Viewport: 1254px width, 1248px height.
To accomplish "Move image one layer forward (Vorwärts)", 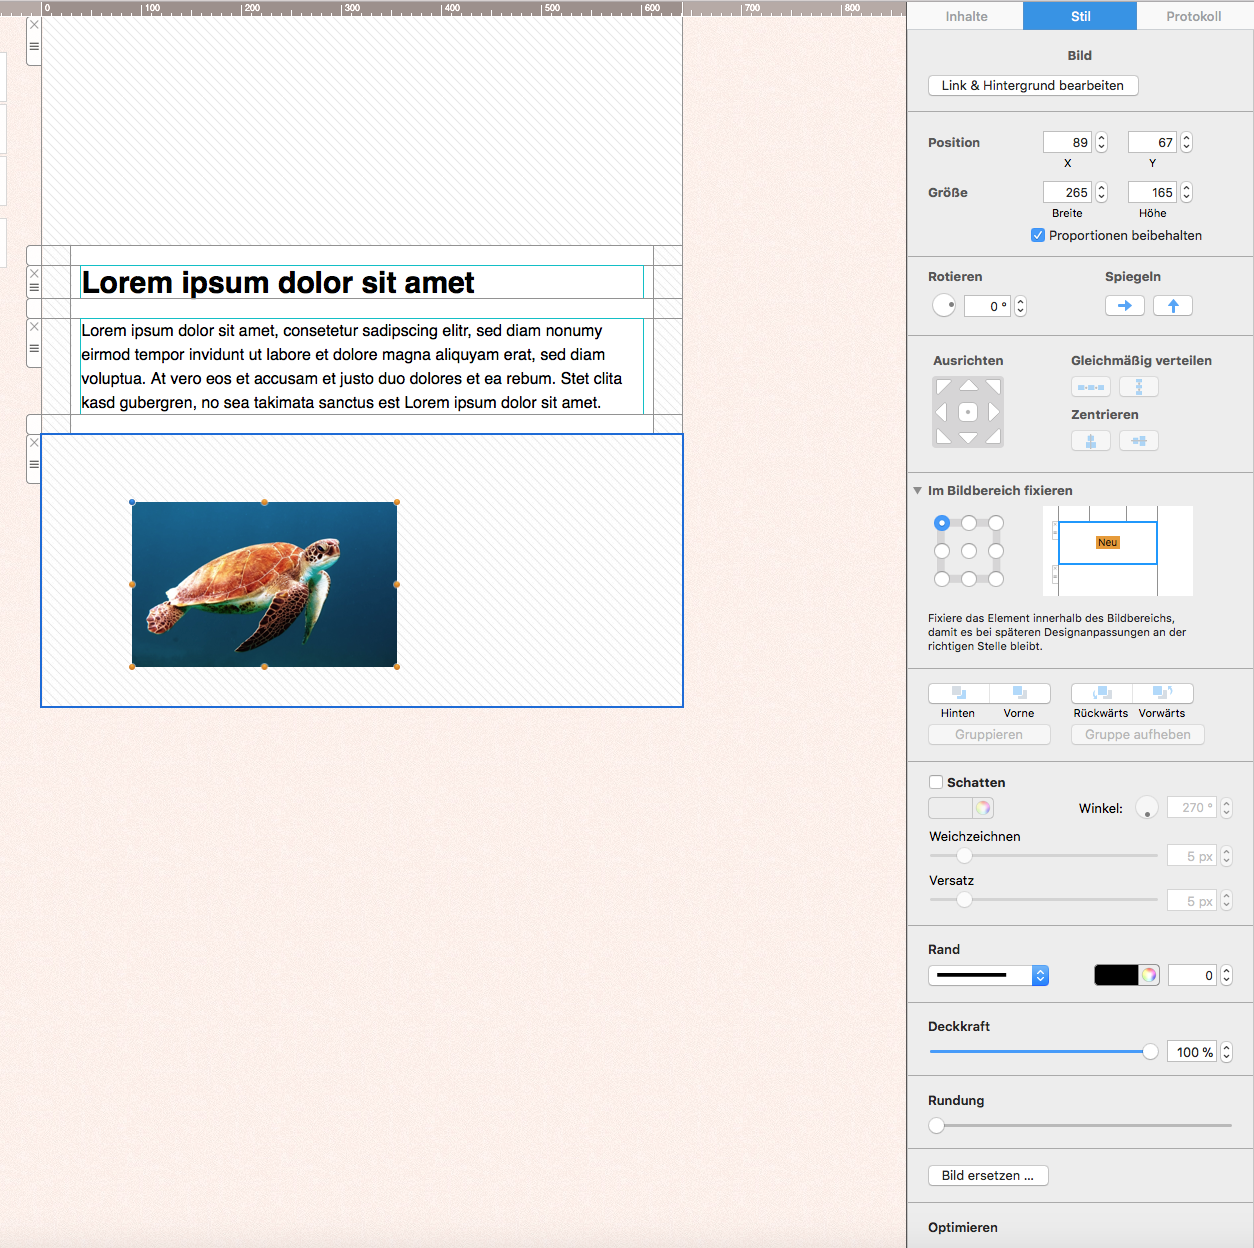I will click(1163, 693).
